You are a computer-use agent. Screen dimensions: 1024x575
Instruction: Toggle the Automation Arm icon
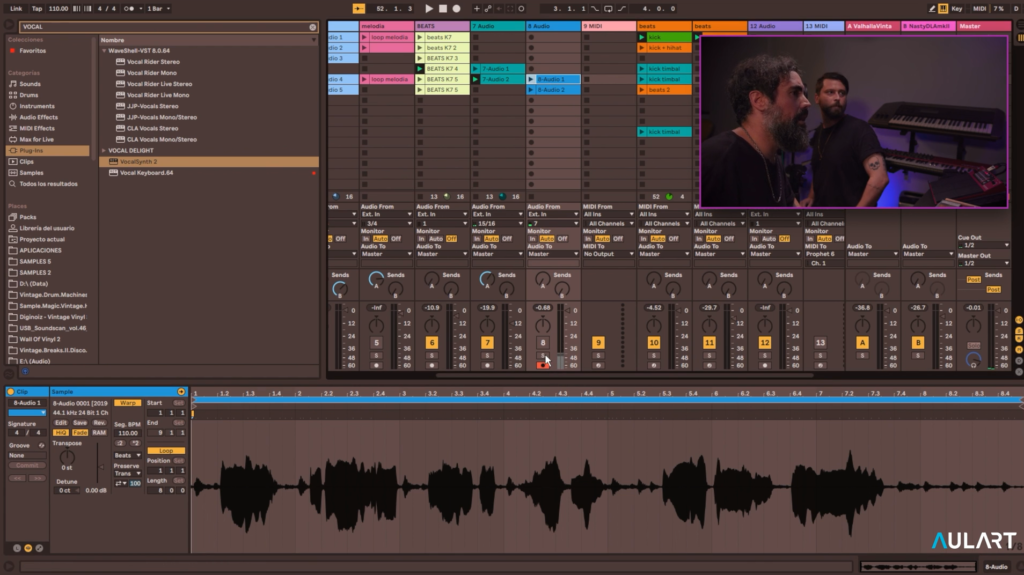(x=488, y=8)
